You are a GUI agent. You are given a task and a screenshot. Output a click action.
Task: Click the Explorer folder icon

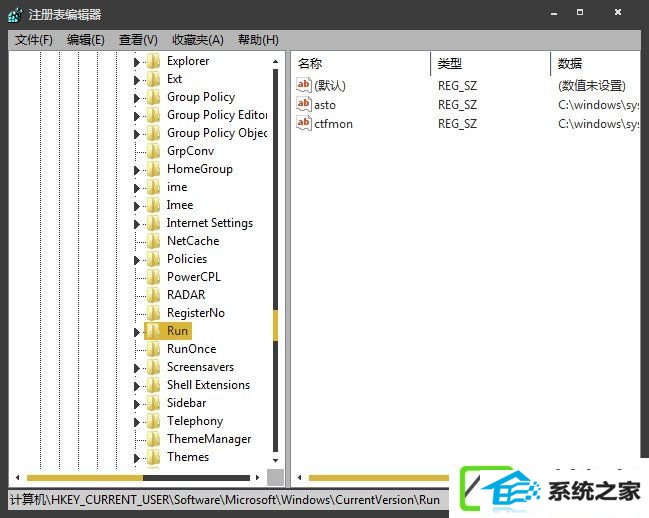(154, 61)
